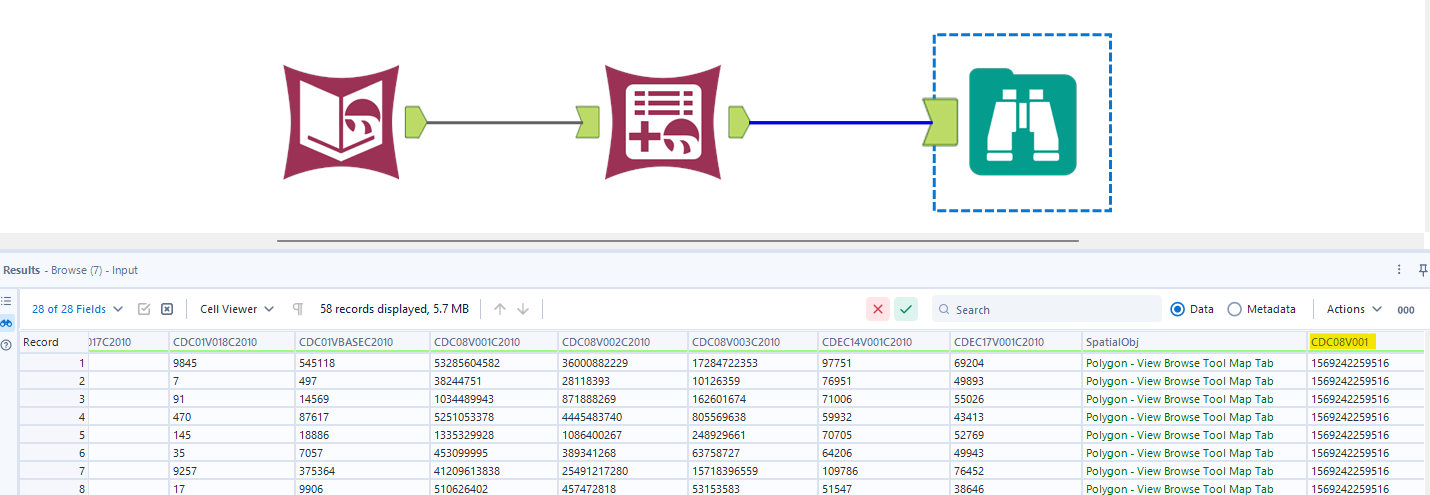Click the binoculars icon in Results sidebar
The height and width of the screenshot is (495, 1430).
[7, 322]
